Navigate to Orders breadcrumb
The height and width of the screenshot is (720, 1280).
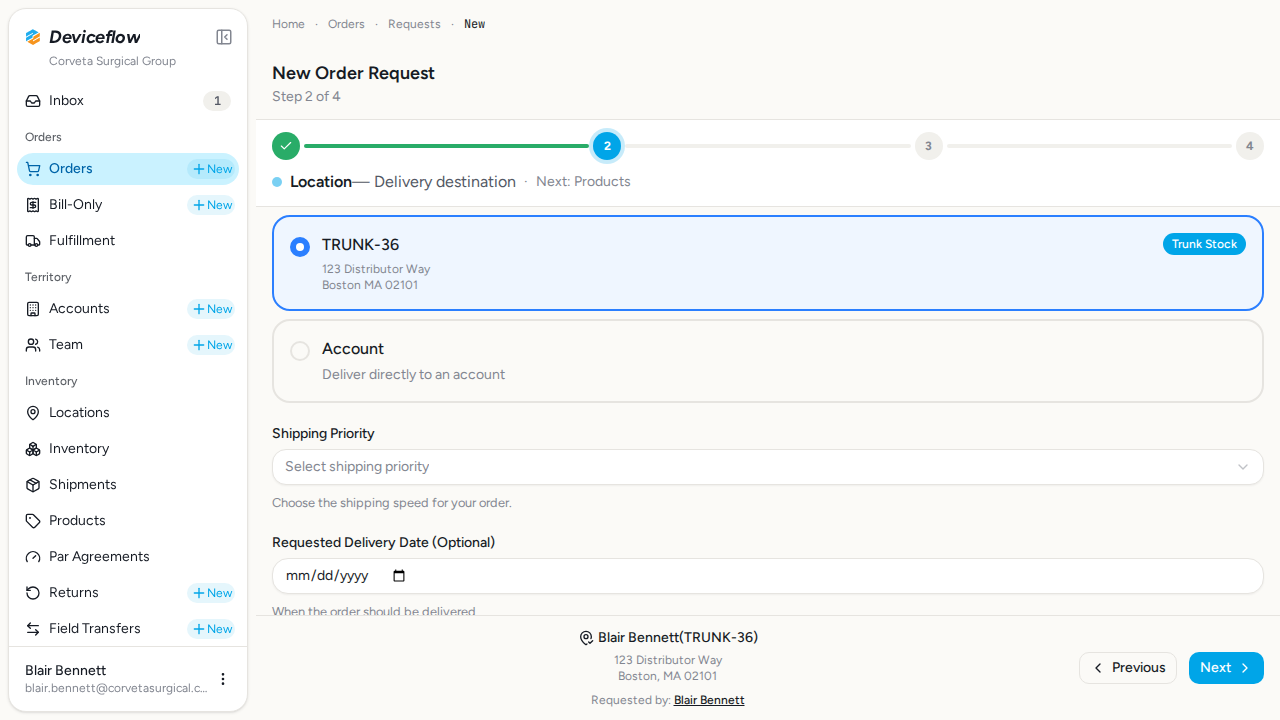pyautogui.click(x=346, y=24)
